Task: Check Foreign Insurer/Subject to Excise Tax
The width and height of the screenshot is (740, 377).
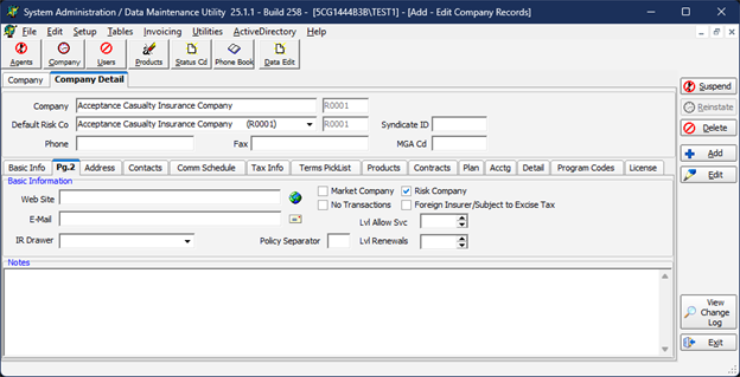Action: tap(406, 205)
